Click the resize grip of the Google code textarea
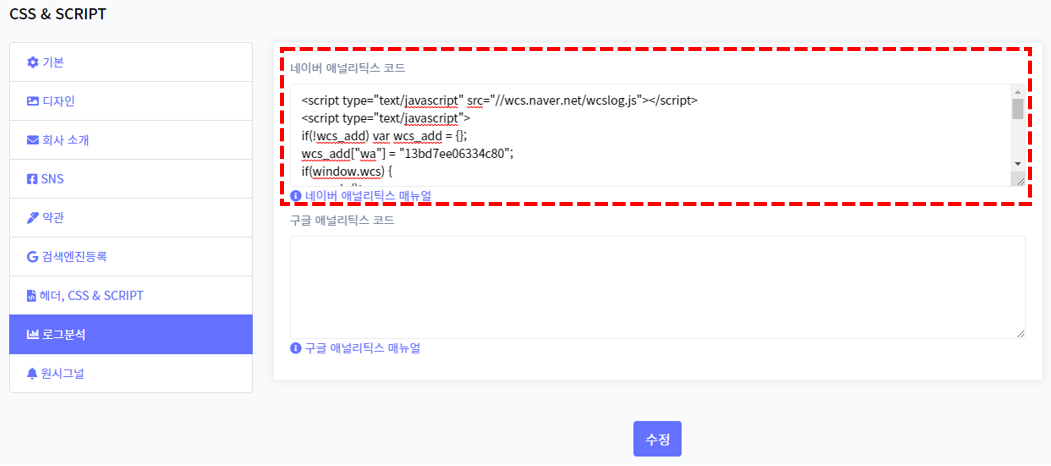 [x=1020, y=333]
